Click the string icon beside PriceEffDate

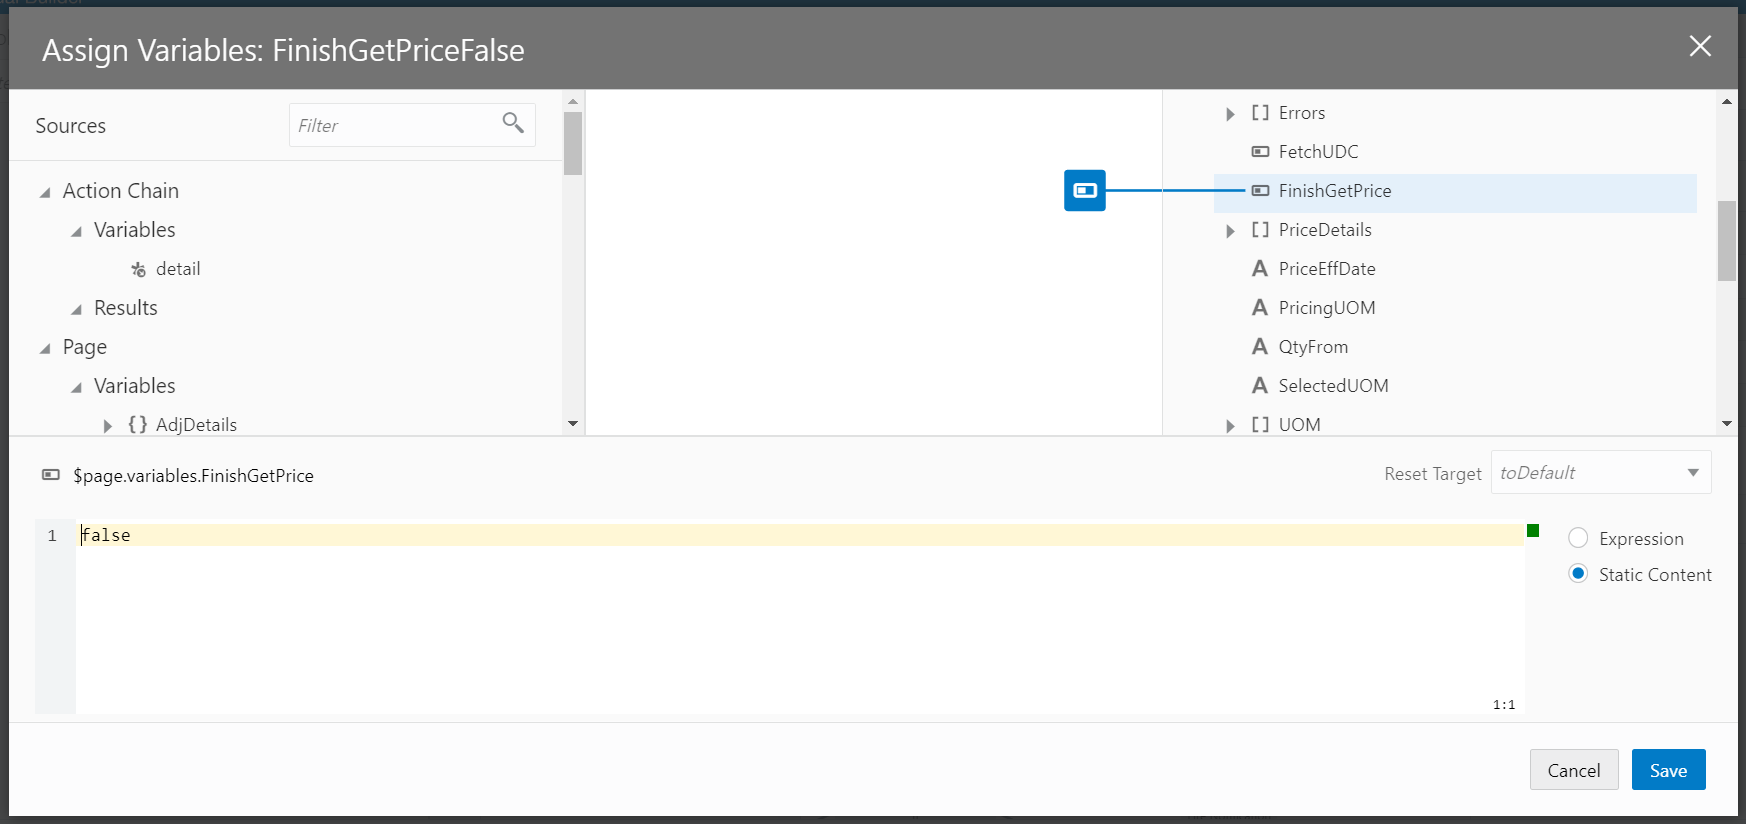(1260, 269)
